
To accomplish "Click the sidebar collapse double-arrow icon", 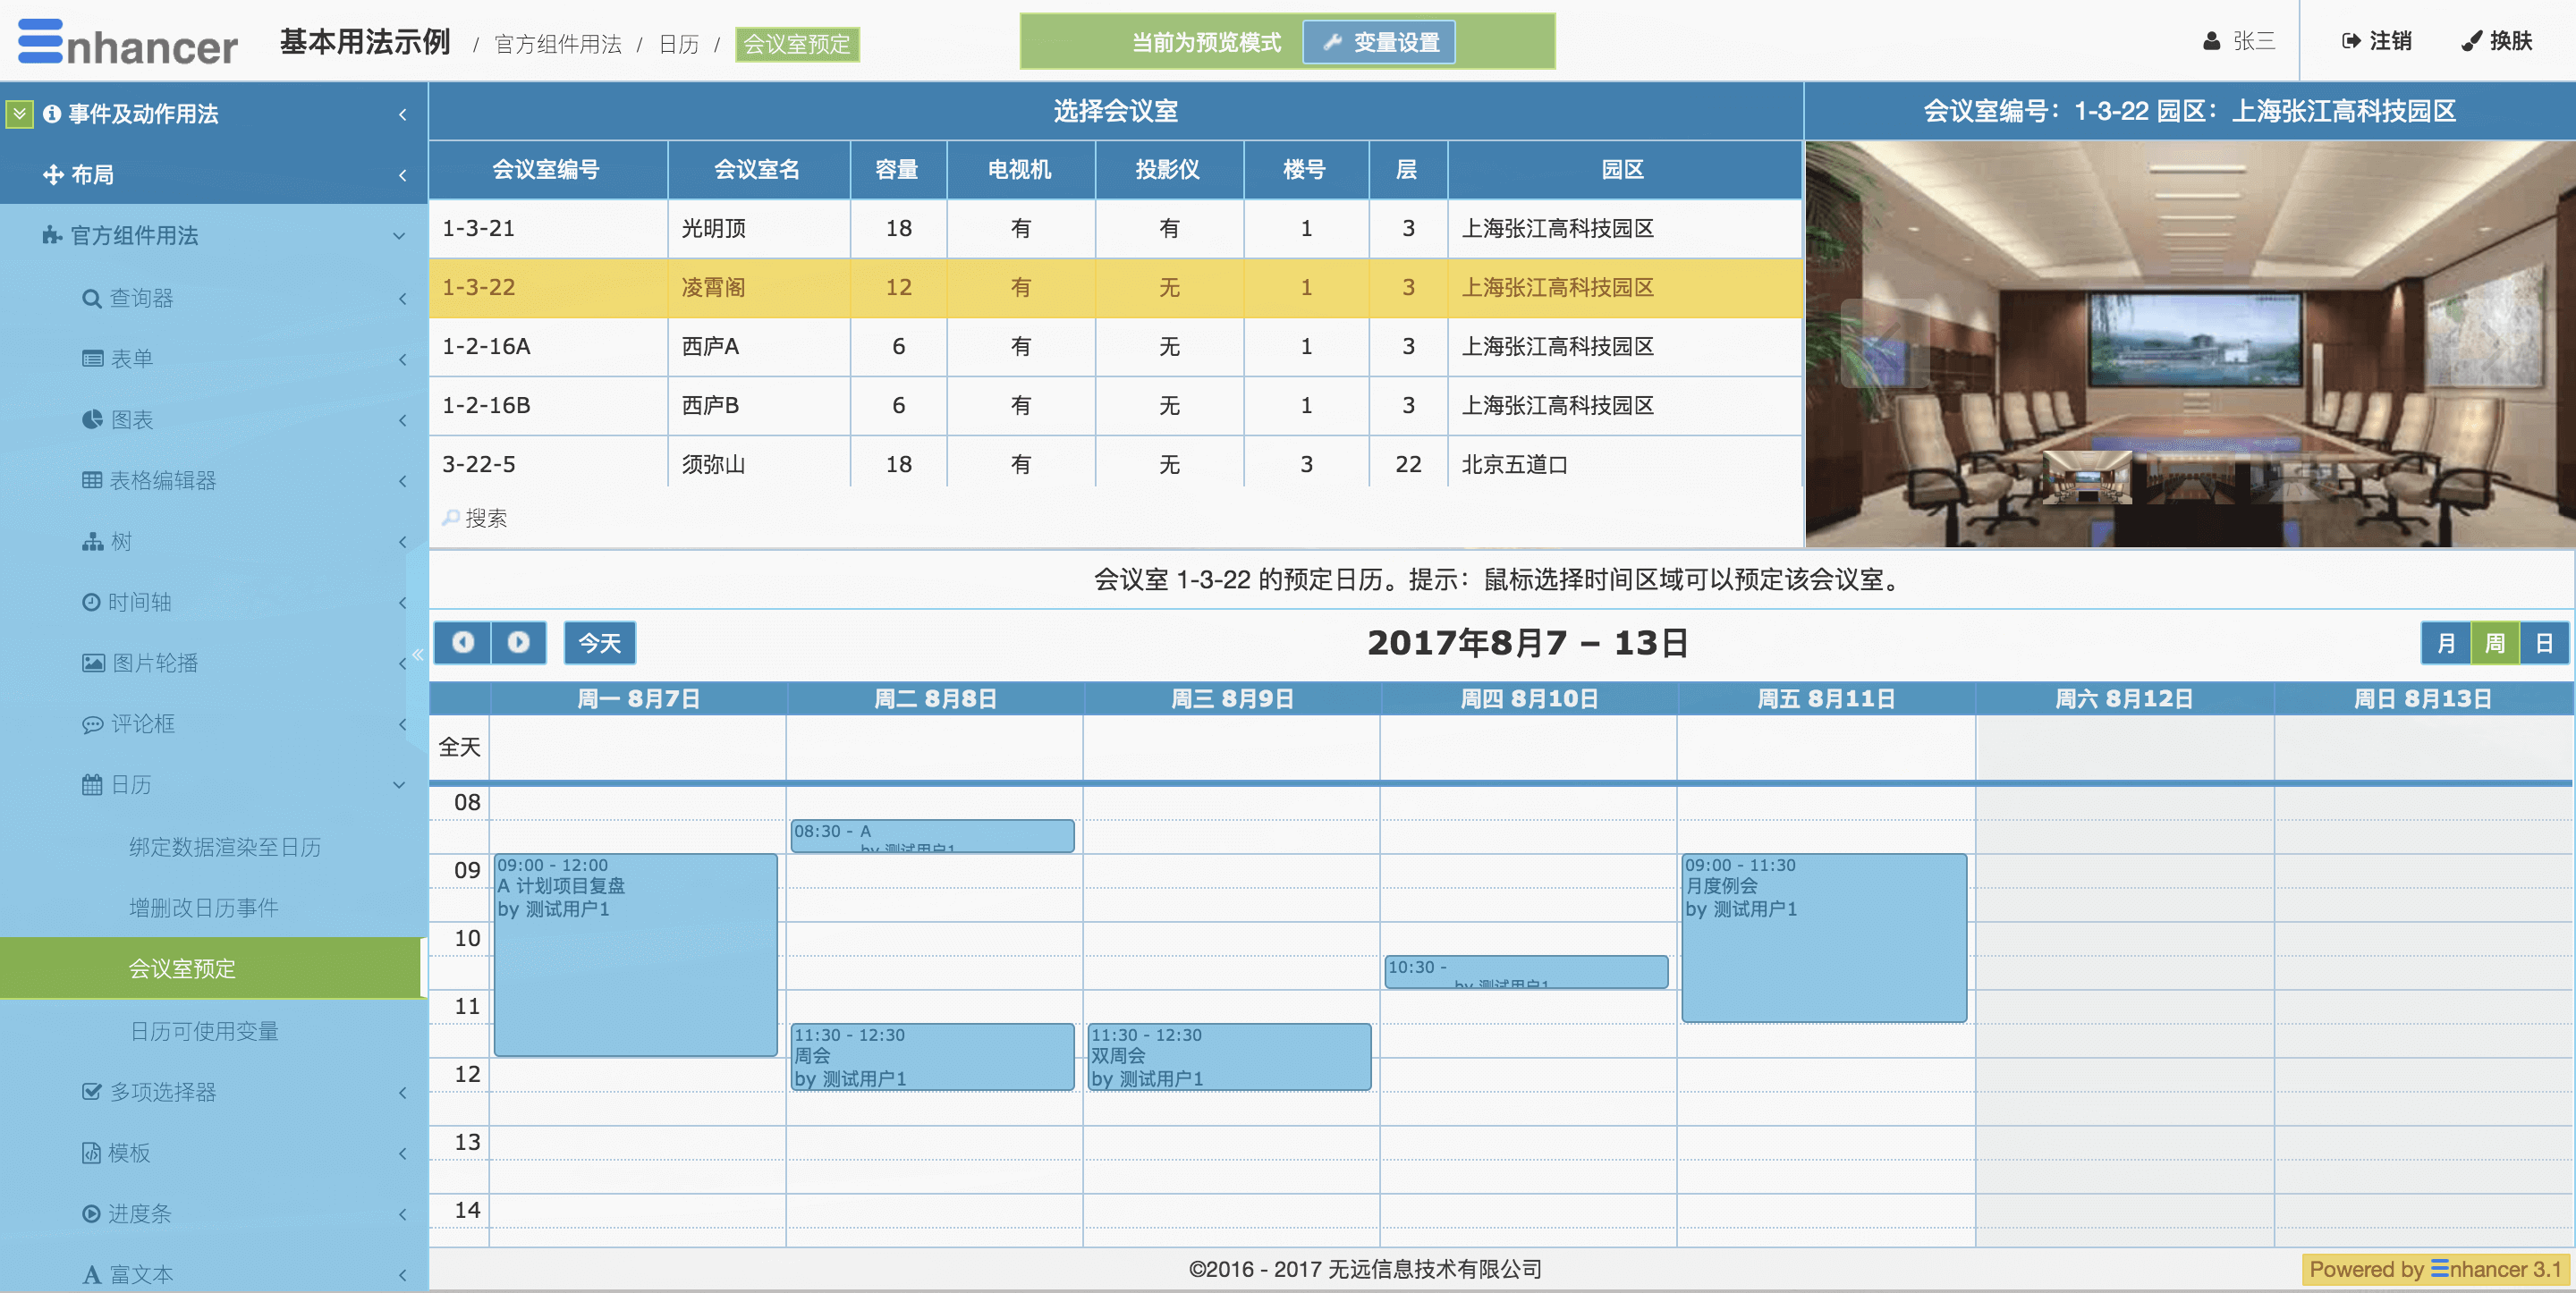I will [x=418, y=654].
